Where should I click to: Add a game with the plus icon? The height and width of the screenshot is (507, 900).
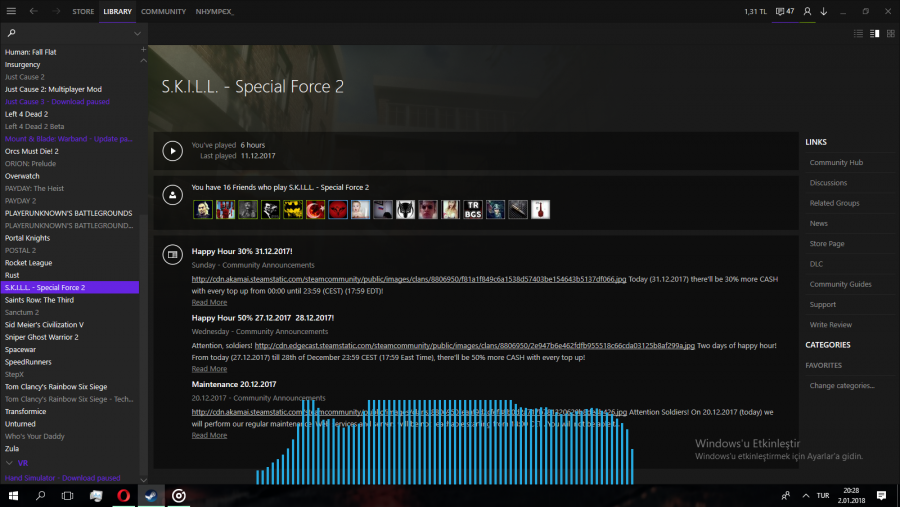tap(143, 50)
